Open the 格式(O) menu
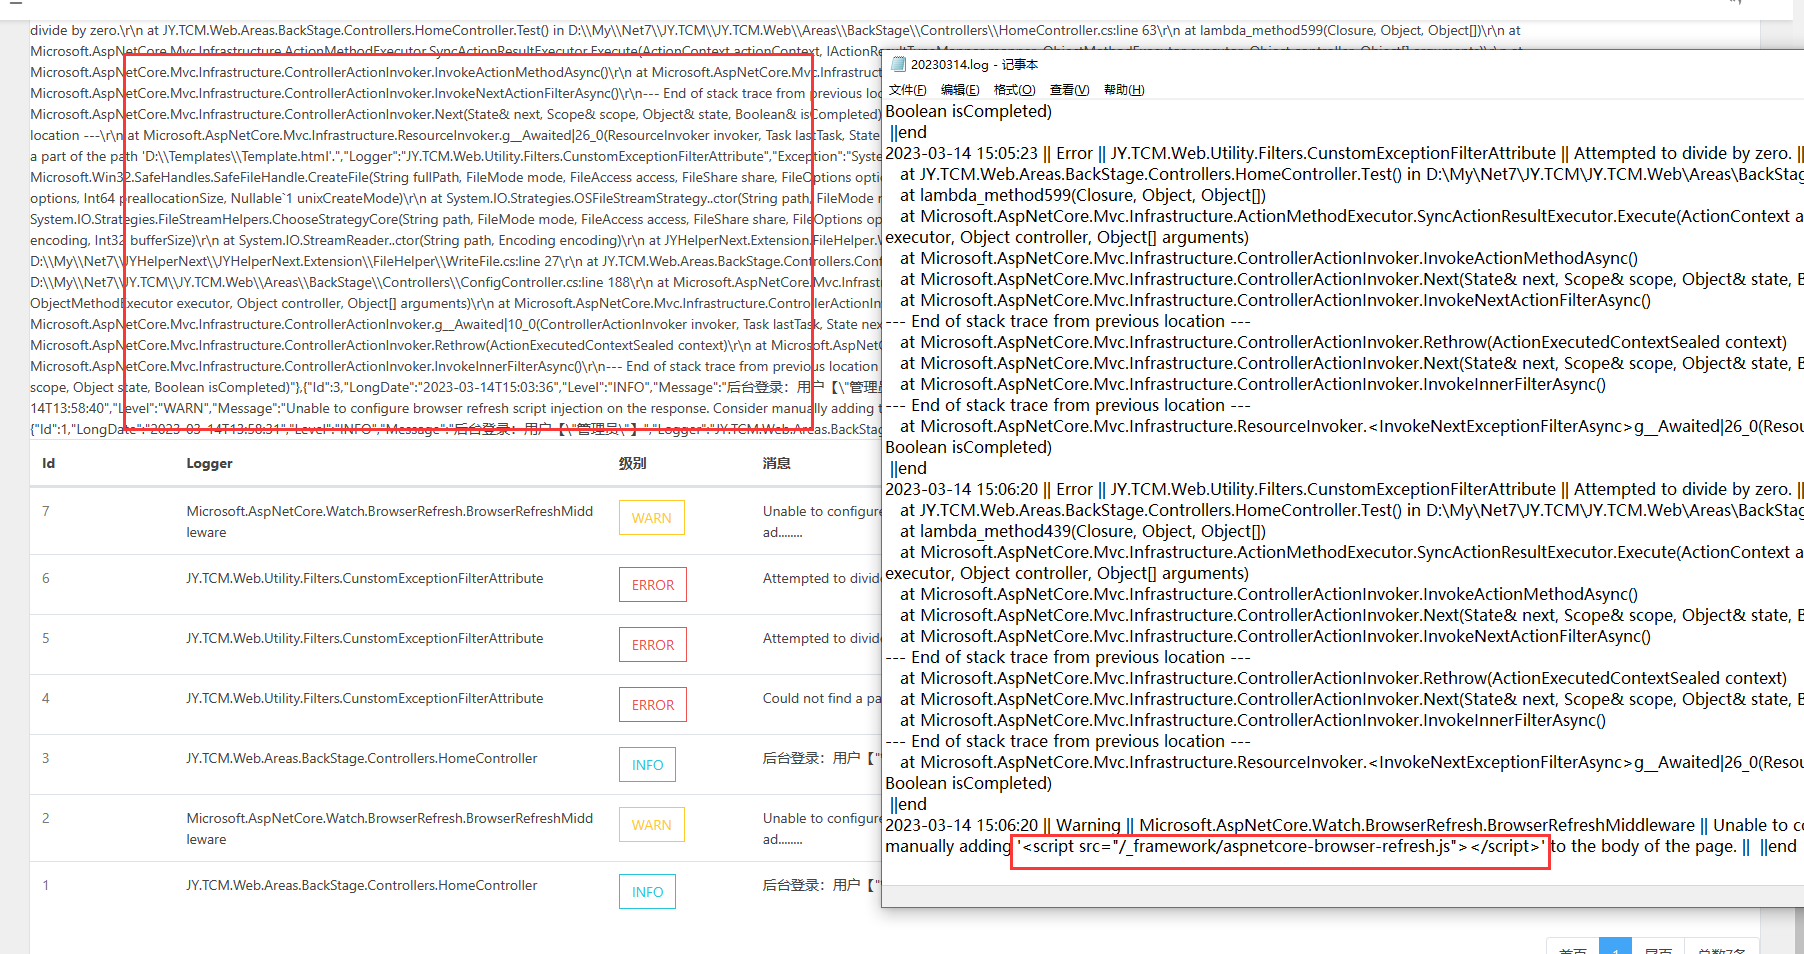The height and width of the screenshot is (954, 1804). click(1014, 90)
